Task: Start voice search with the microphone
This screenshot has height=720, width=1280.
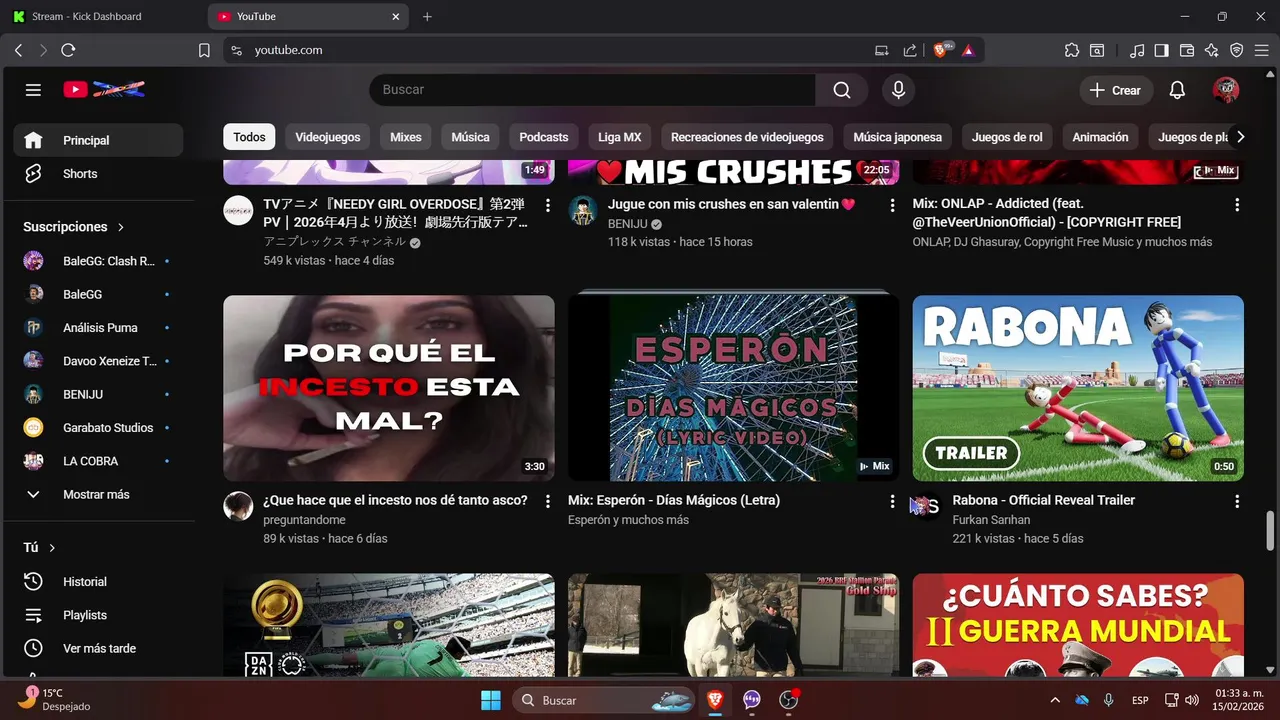Action: (x=898, y=90)
